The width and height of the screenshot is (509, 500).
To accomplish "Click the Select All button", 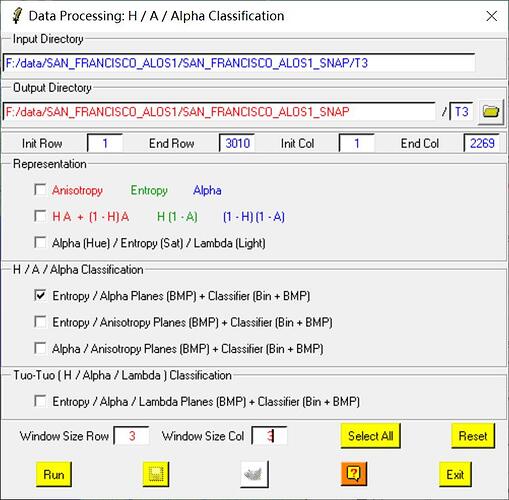I will click(370, 436).
